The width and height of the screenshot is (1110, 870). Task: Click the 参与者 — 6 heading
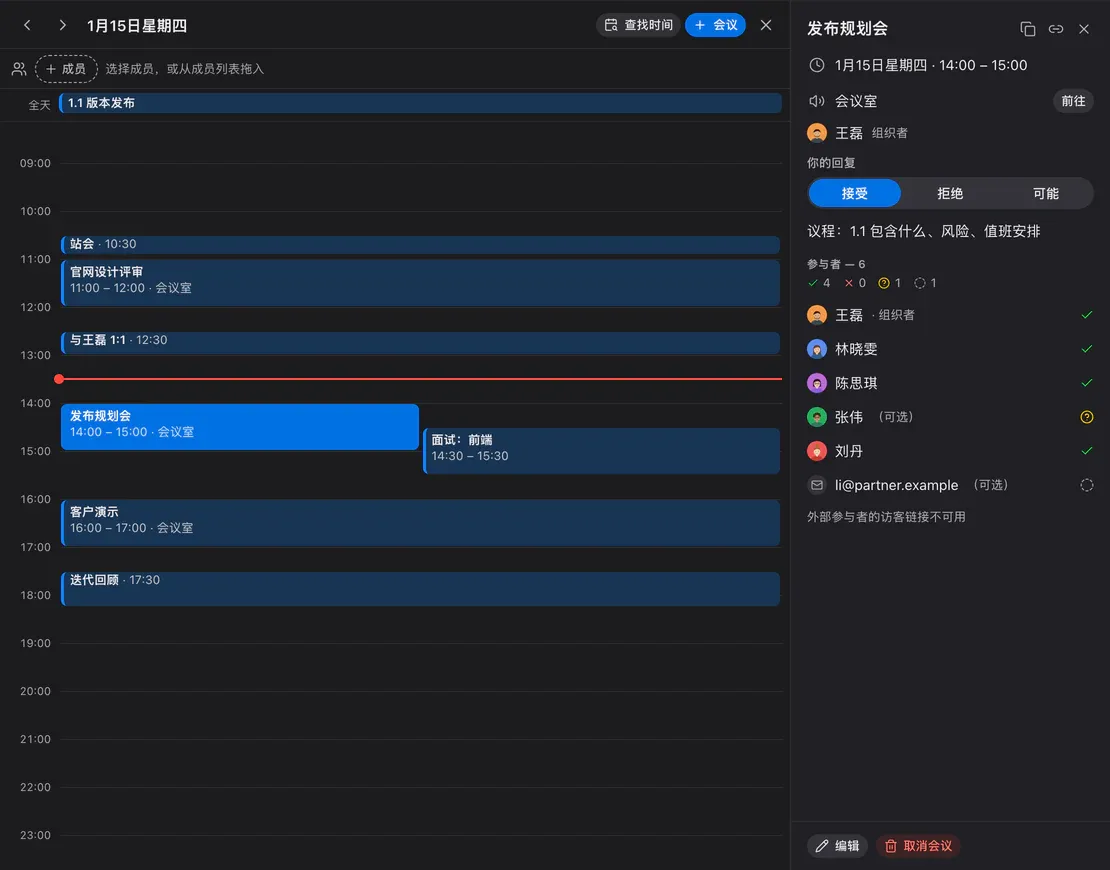pyautogui.click(x=836, y=264)
